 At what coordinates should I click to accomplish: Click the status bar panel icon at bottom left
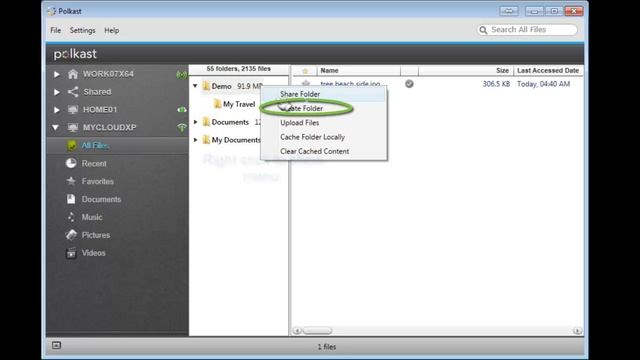(x=56, y=346)
